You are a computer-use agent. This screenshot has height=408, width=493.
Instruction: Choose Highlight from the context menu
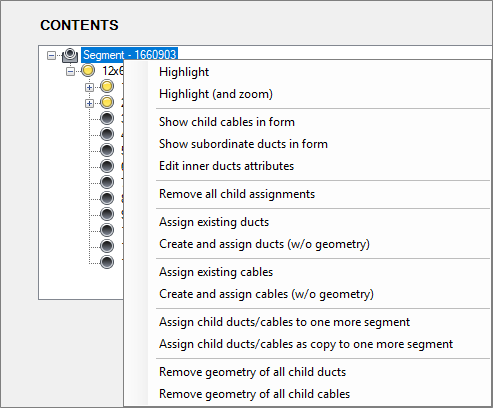184,72
